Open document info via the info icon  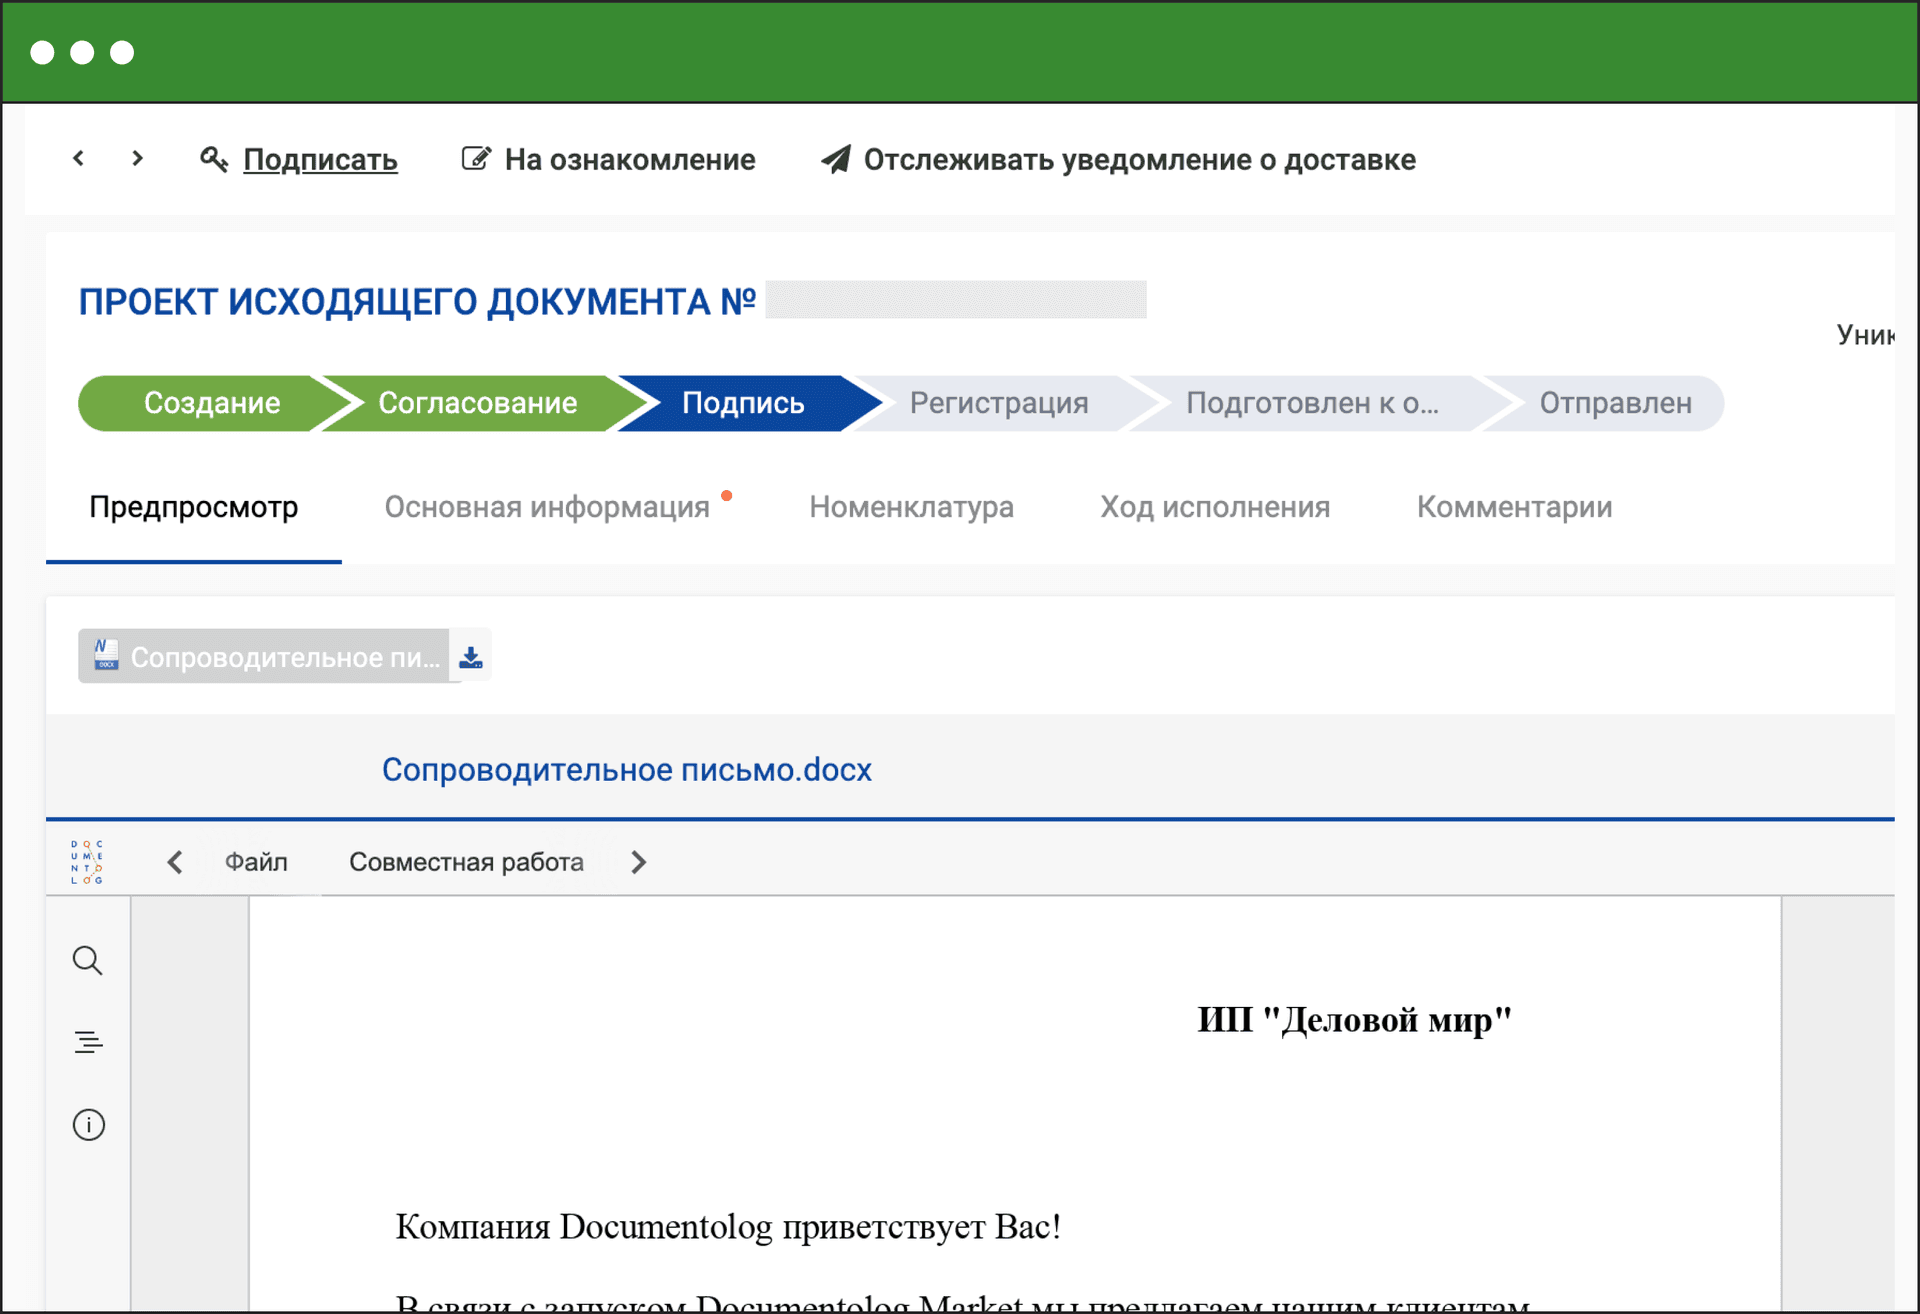(x=88, y=1124)
